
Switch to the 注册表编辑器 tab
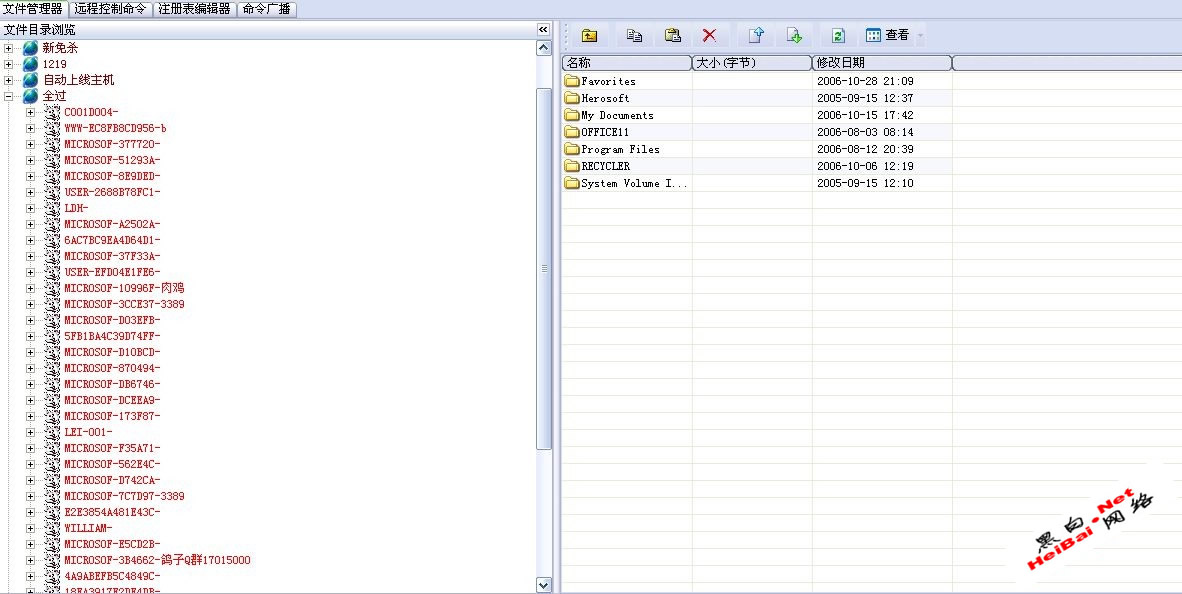point(195,9)
